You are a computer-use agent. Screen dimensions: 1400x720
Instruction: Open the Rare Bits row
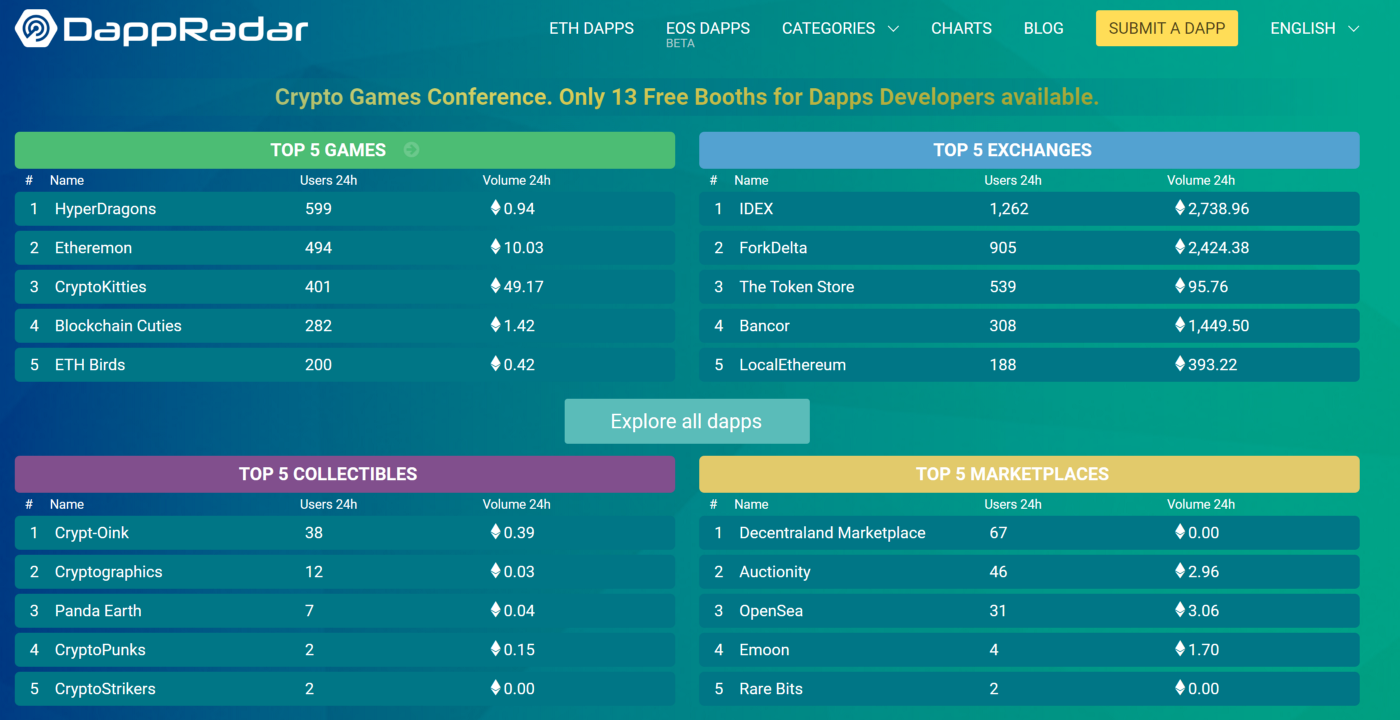[x=1029, y=689]
